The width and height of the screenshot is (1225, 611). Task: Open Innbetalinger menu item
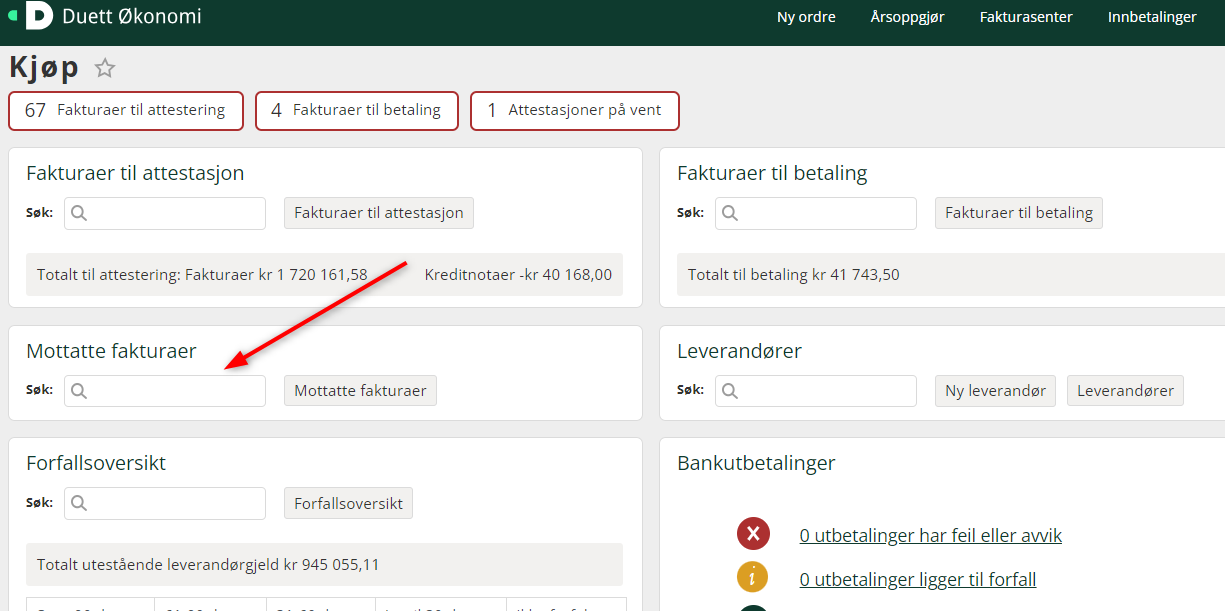pyautogui.click(x=1152, y=16)
